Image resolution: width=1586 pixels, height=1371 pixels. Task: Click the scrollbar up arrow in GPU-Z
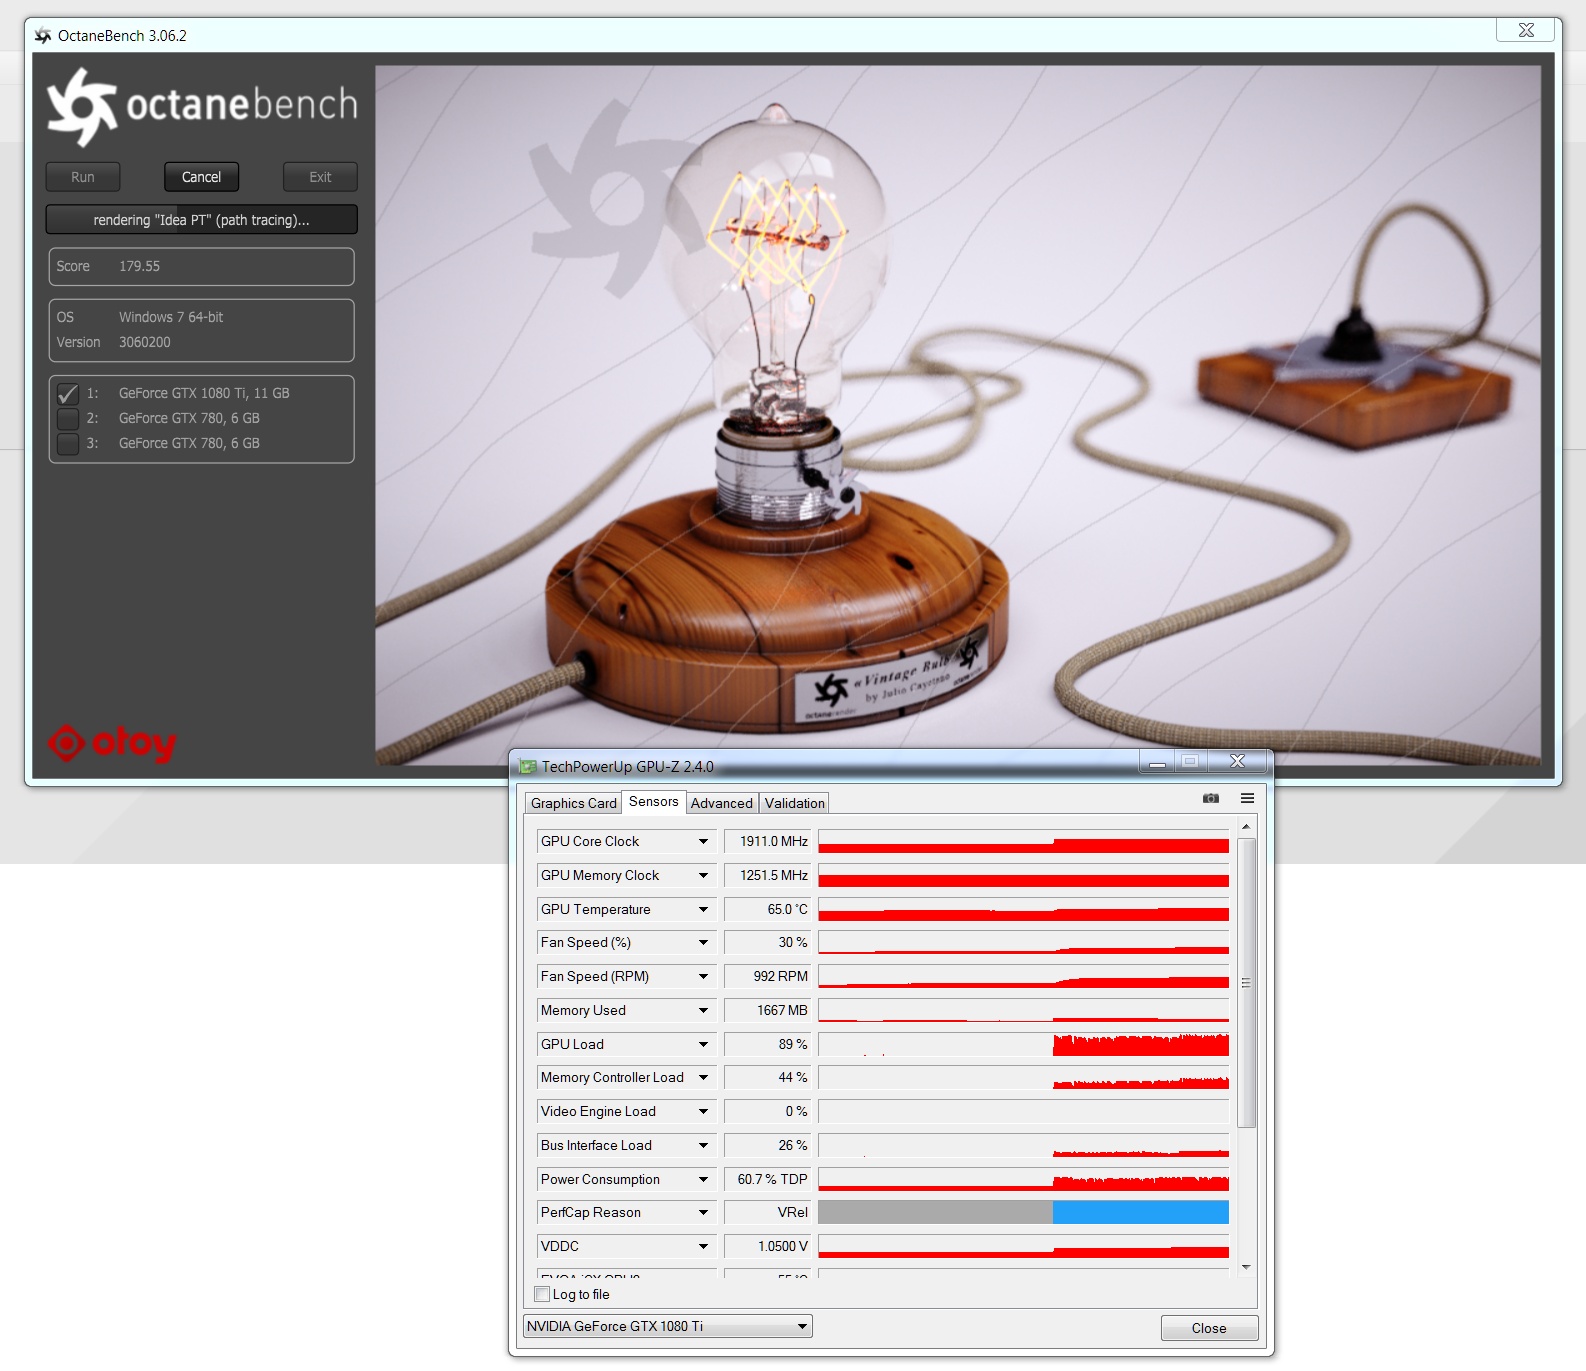(1246, 827)
